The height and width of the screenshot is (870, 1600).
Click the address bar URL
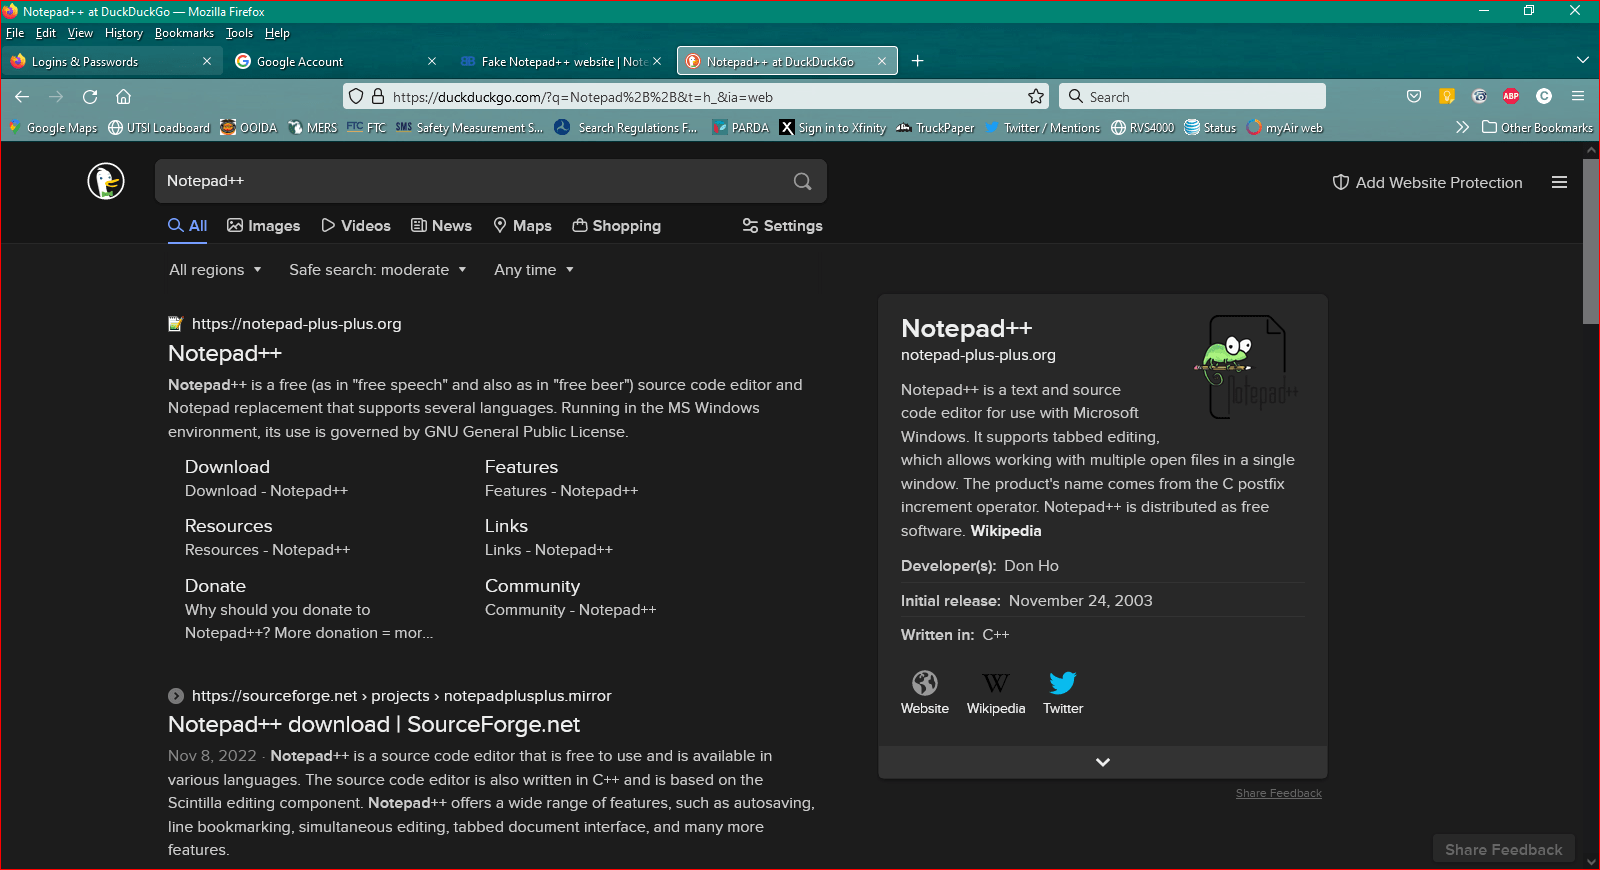coord(583,97)
